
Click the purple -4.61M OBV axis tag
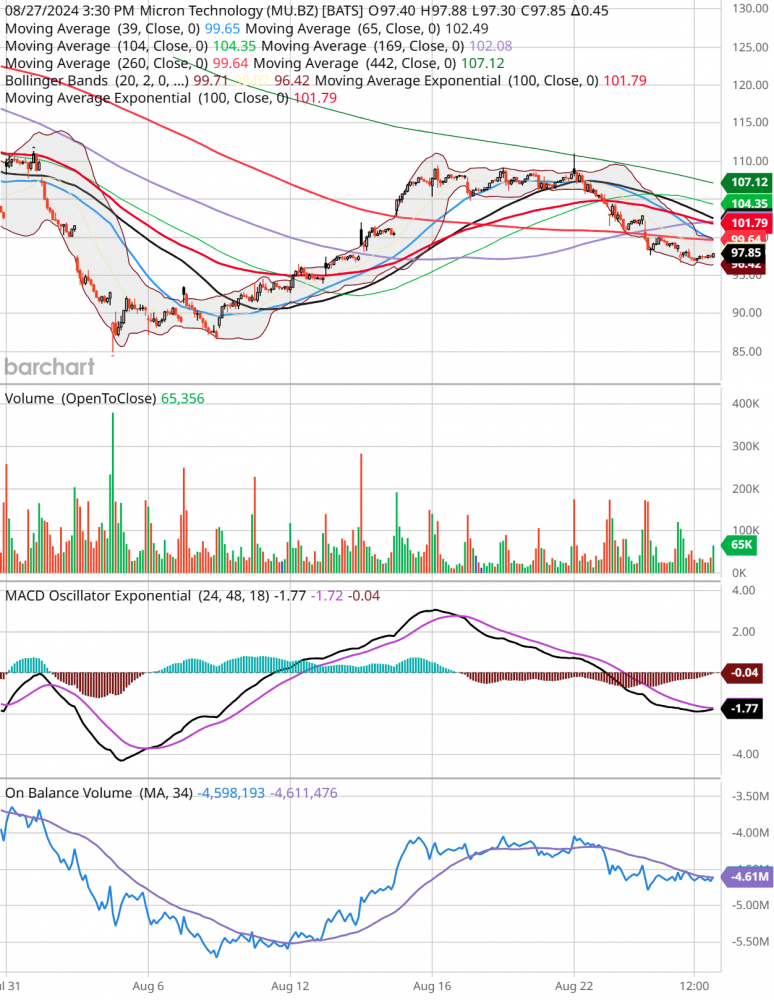pyautogui.click(x=747, y=877)
